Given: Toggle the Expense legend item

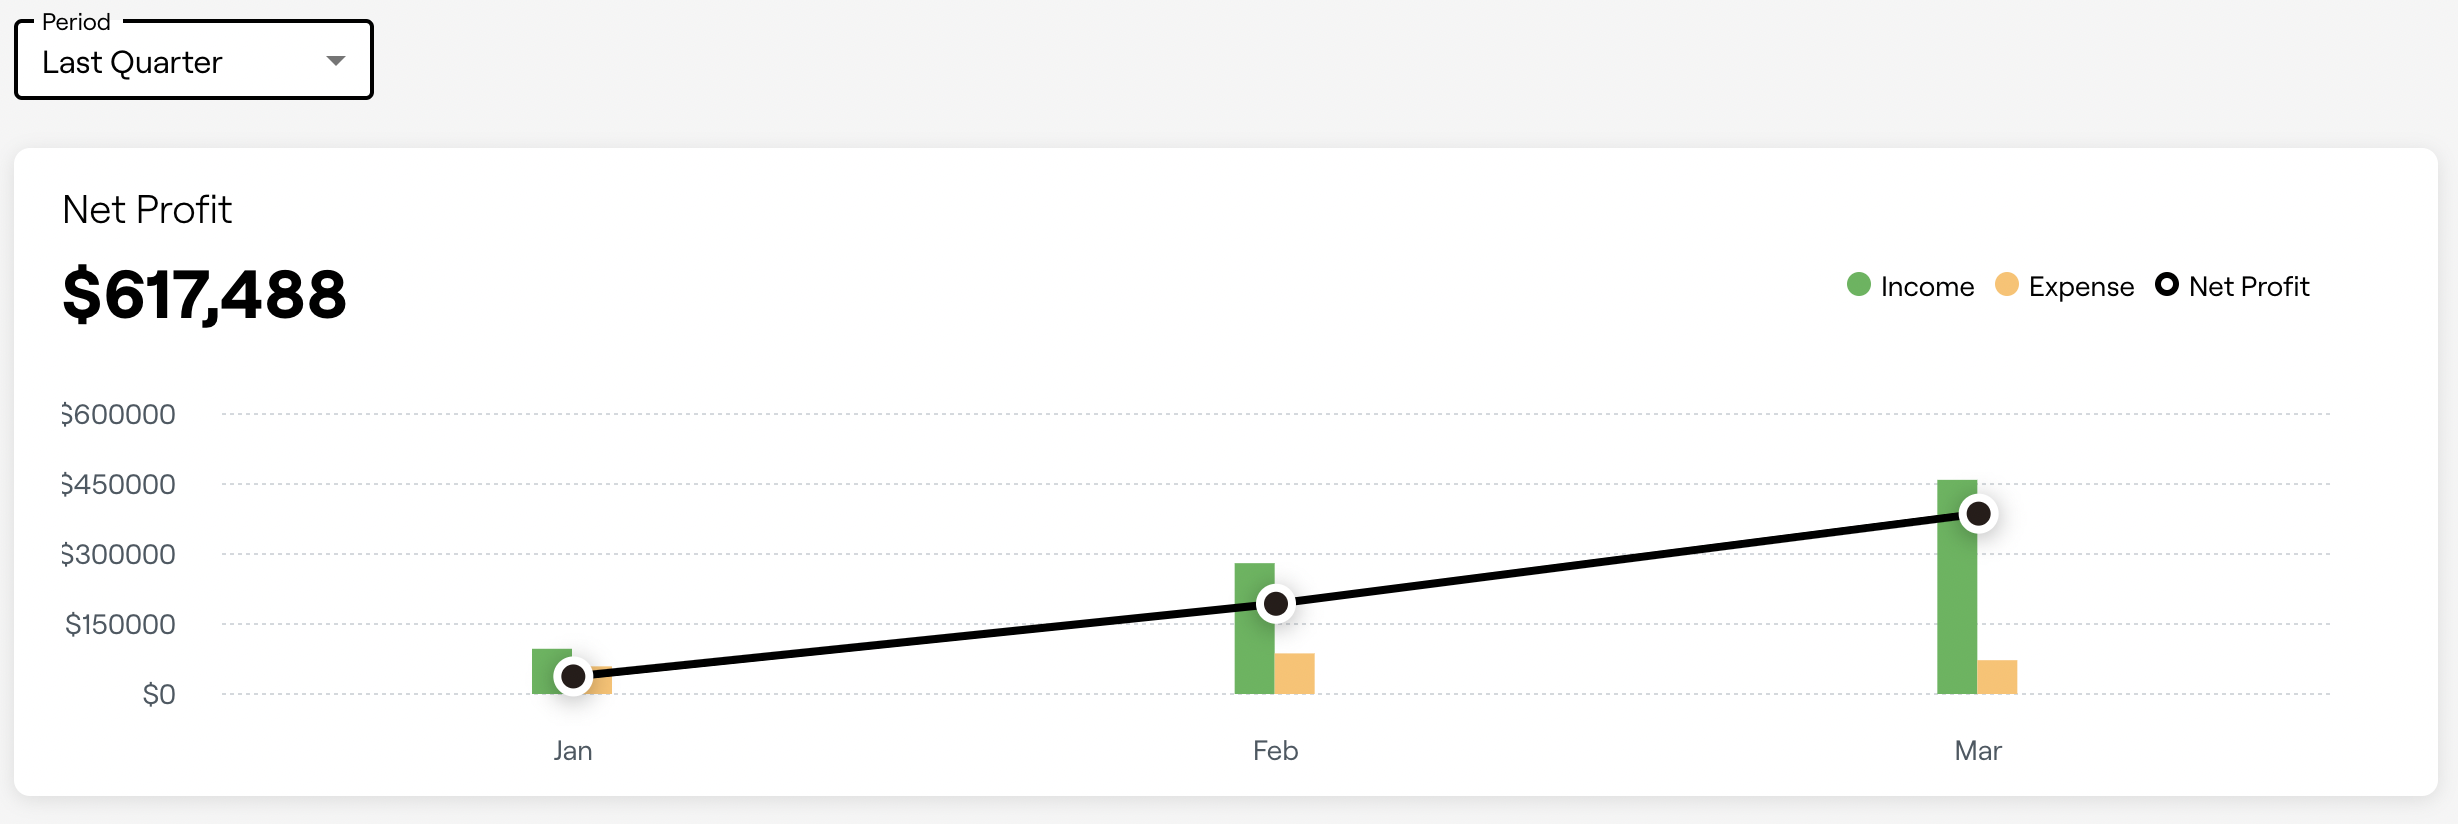Looking at the screenshot, I should pos(2064,286).
